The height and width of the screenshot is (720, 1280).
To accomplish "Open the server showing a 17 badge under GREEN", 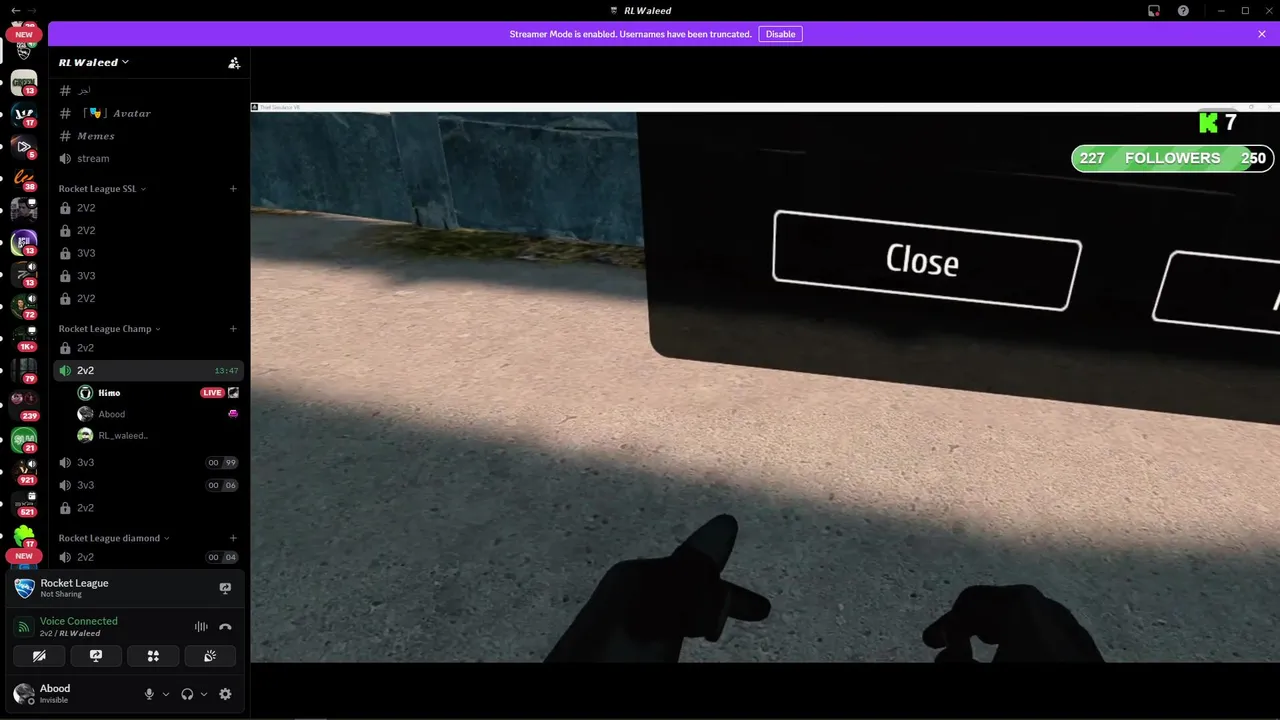I will 24,113.
